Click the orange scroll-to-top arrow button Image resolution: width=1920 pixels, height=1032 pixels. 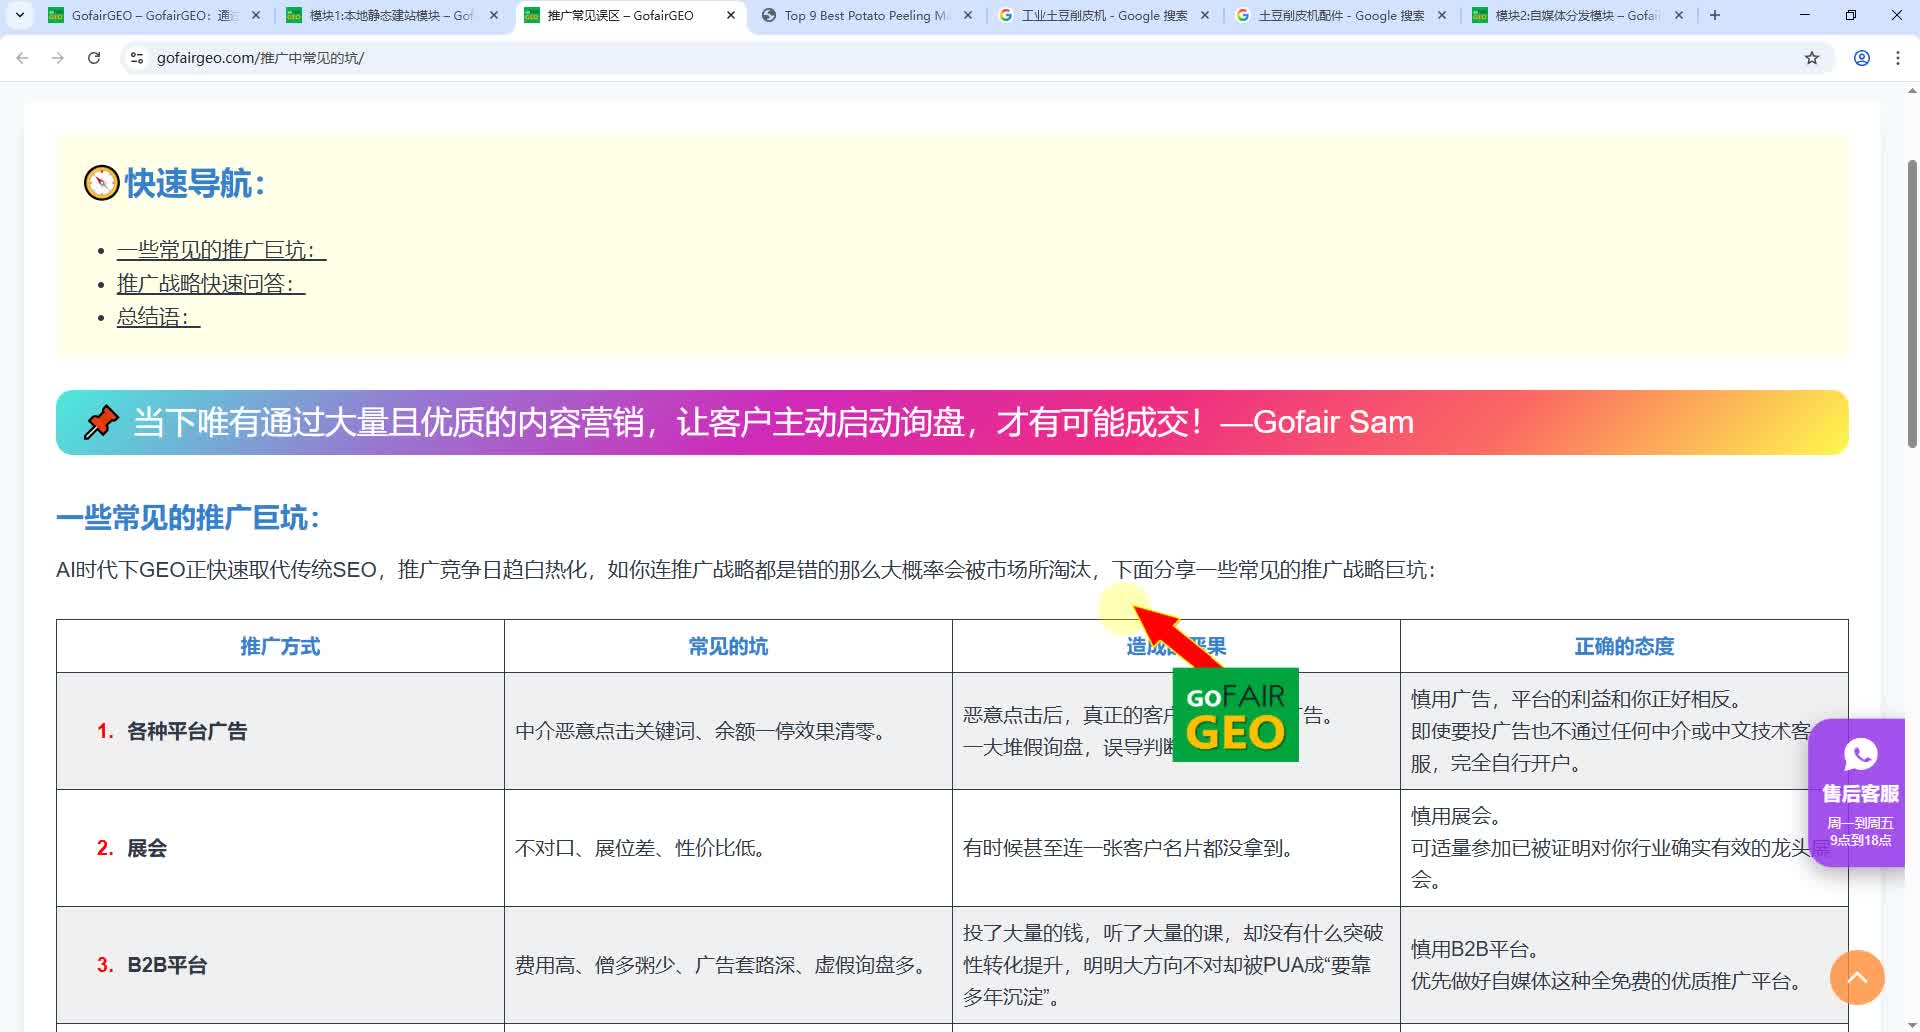1857,977
